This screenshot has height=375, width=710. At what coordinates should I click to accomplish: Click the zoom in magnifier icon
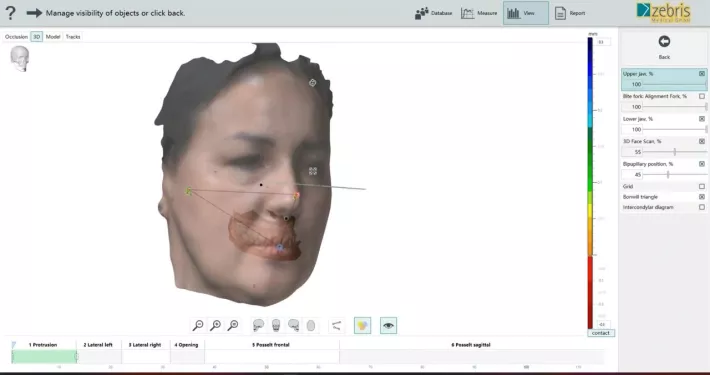pos(216,325)
